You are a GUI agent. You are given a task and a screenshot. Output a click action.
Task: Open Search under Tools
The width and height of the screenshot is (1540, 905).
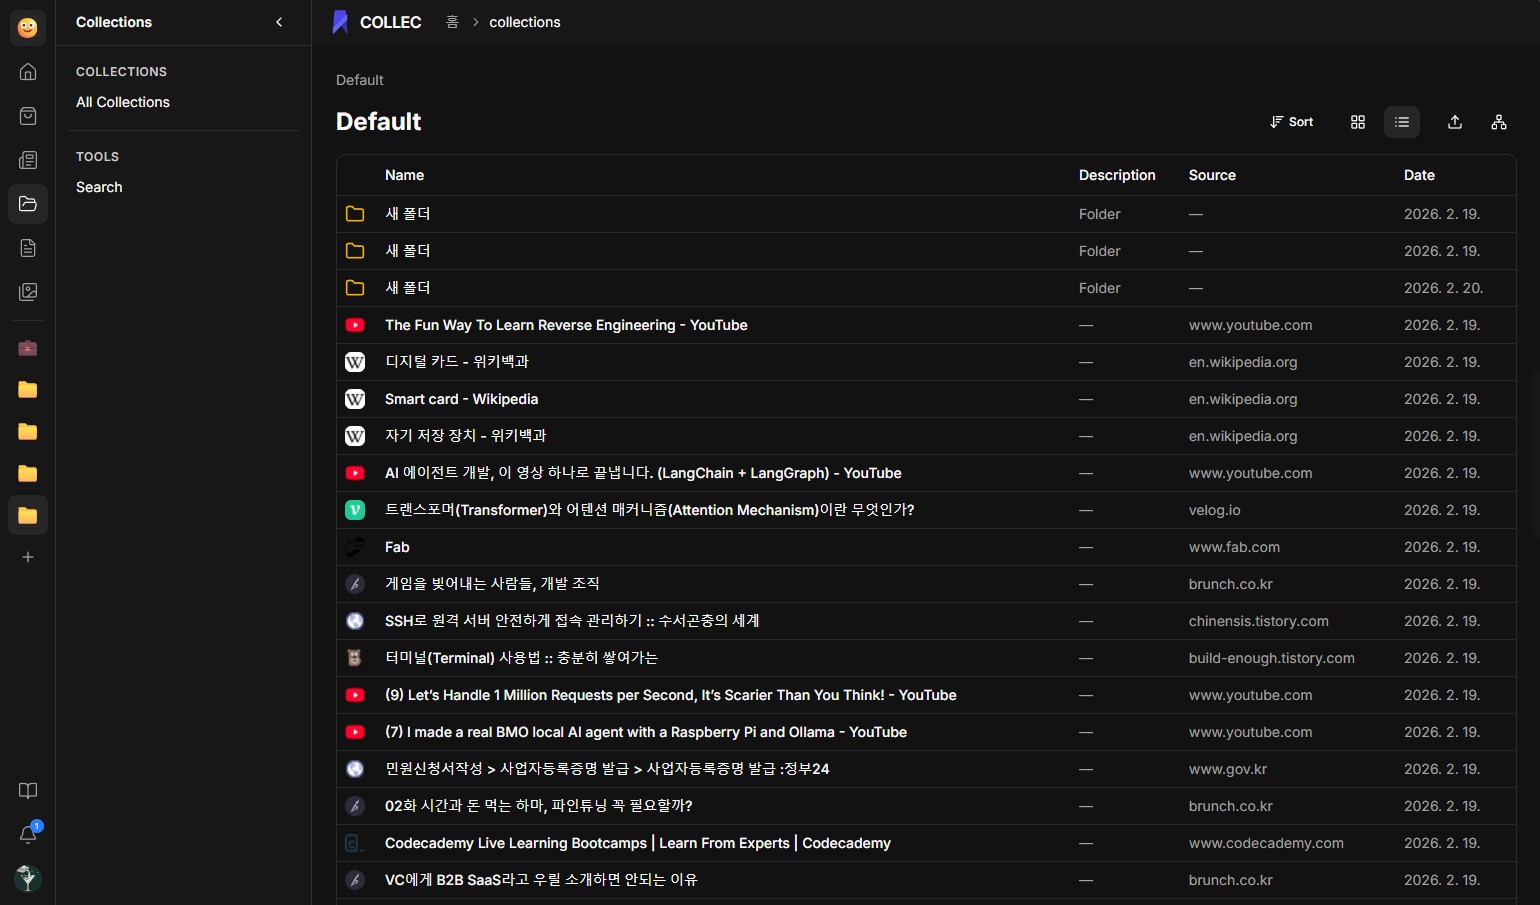tap(99, 187)
